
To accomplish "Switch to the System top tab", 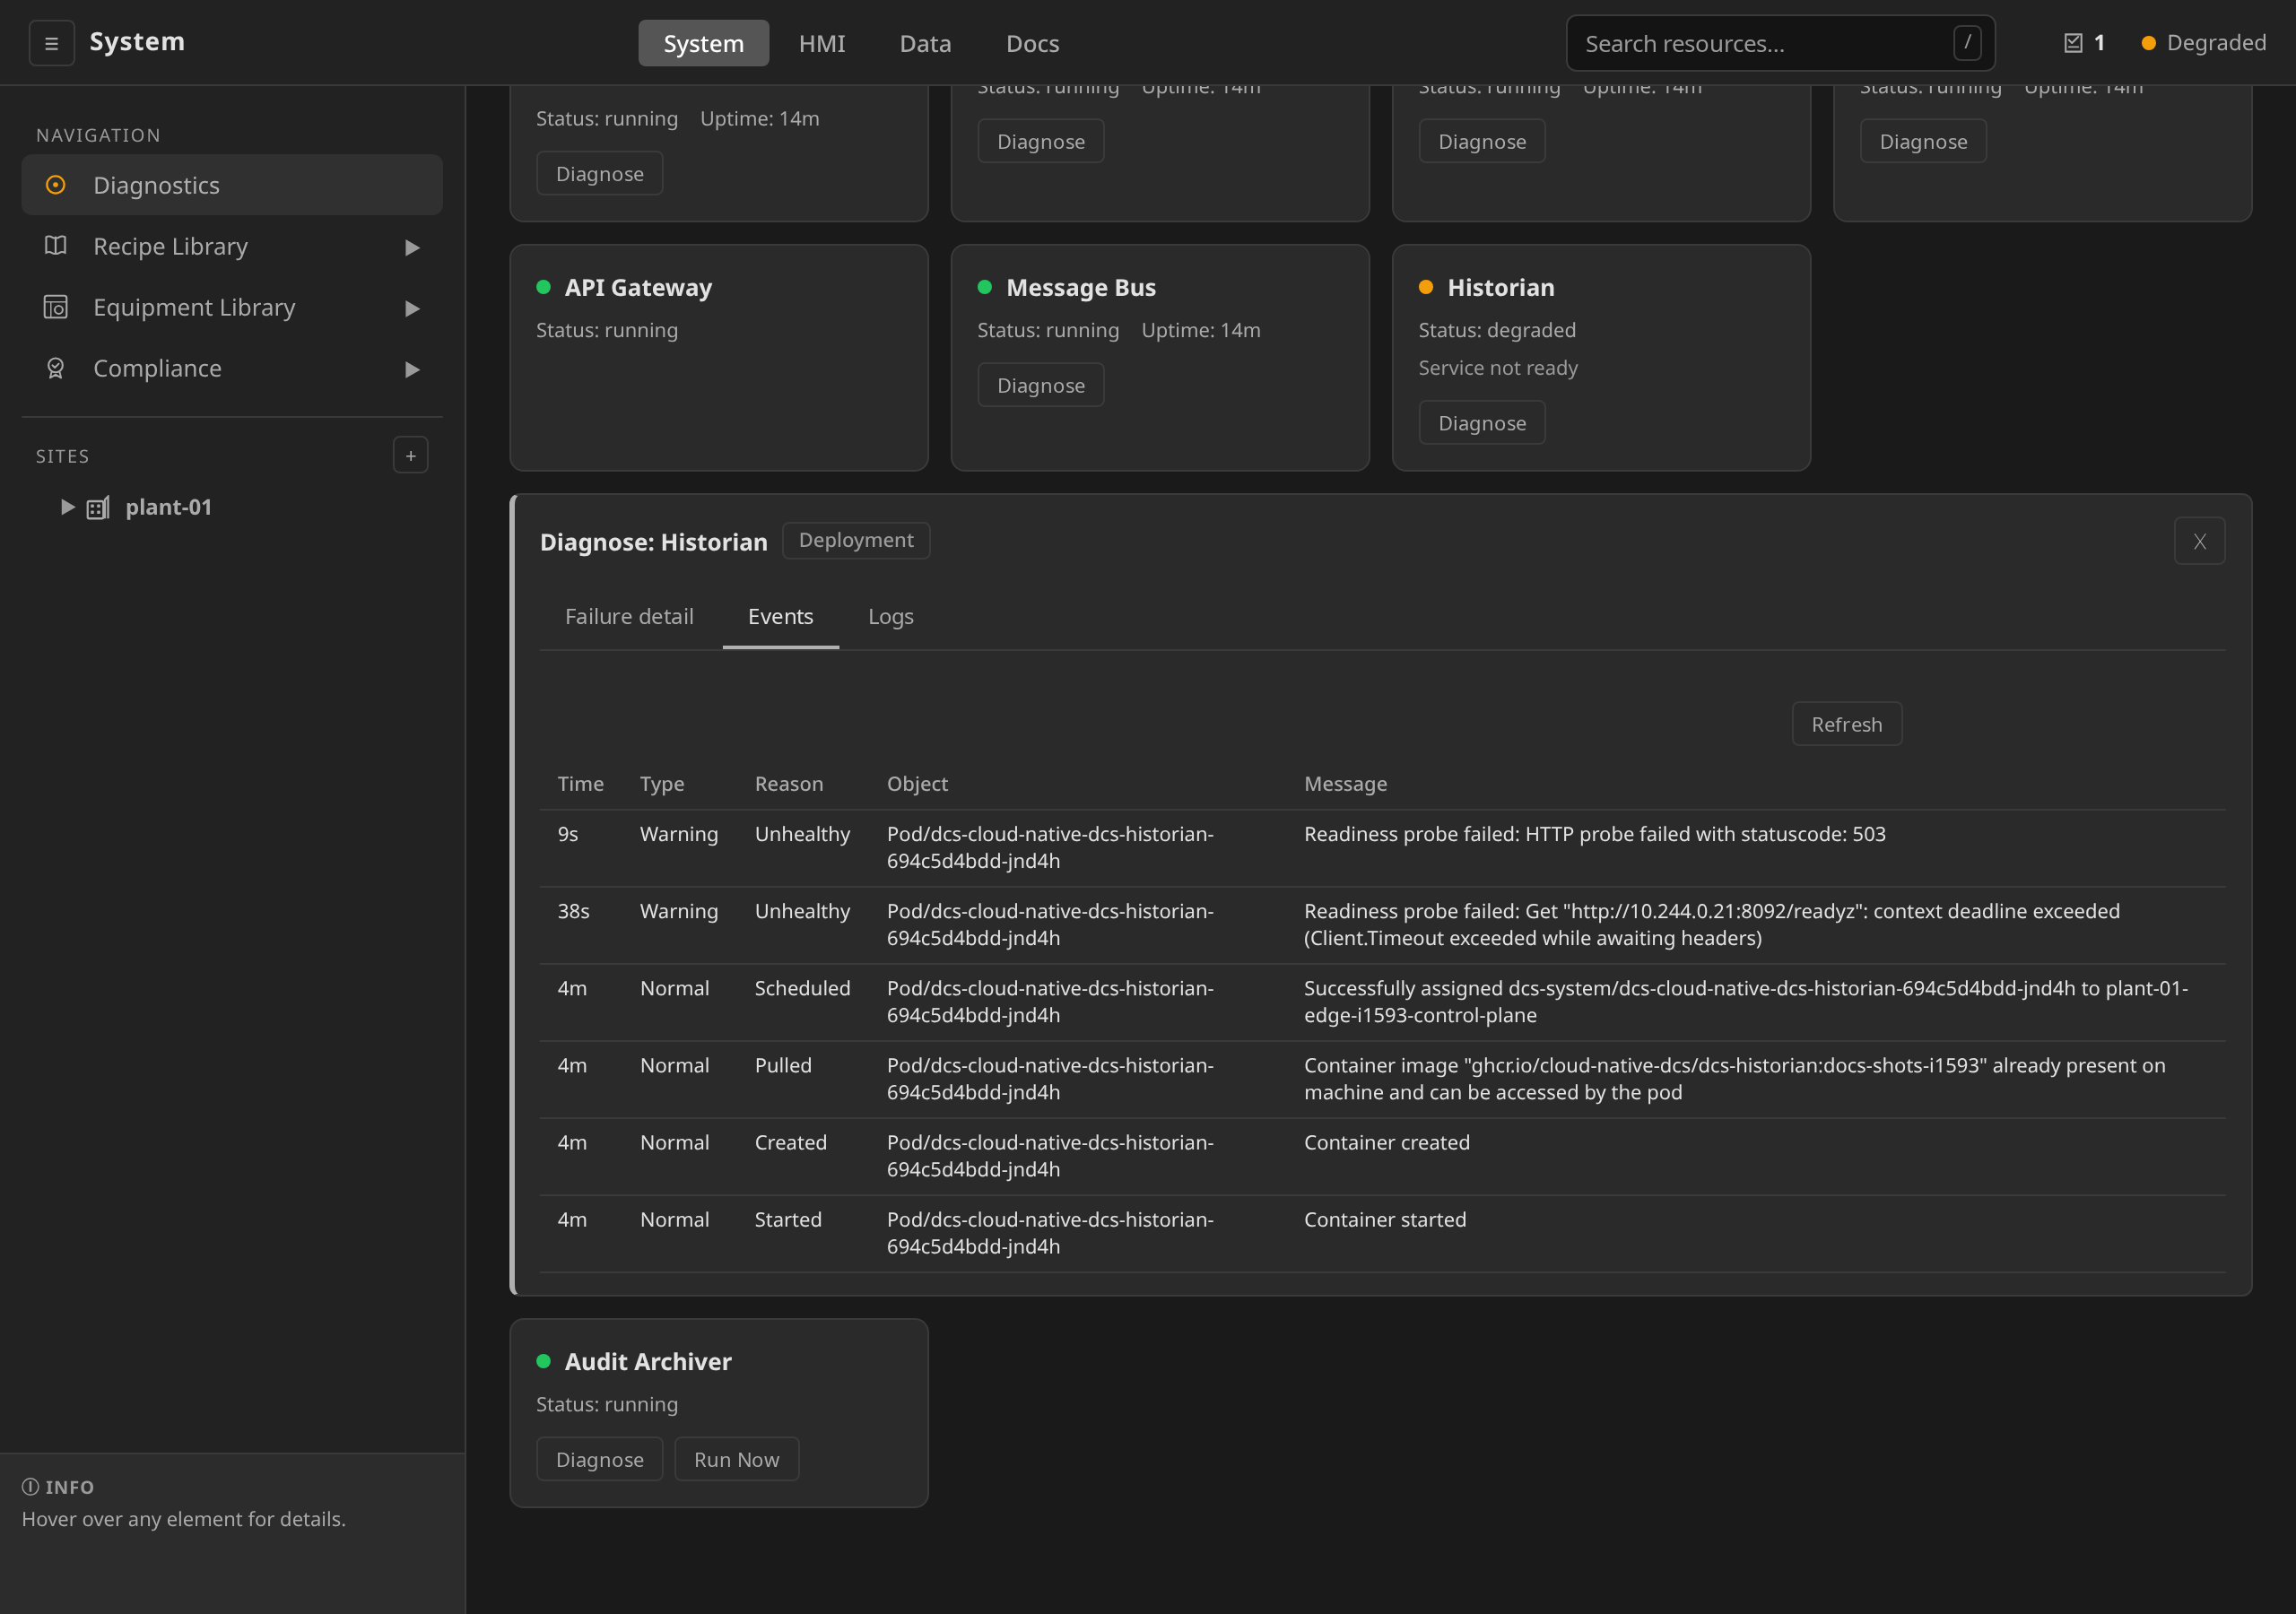I will (x=704, y=43).
